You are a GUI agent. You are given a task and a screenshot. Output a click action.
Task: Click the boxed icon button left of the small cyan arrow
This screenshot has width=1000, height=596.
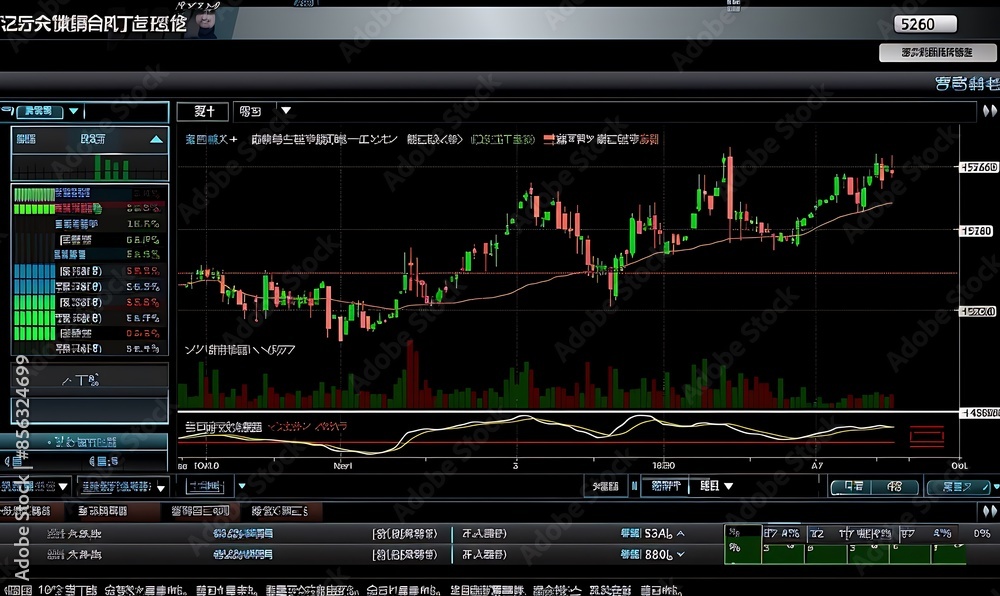click(x=205, y=486)
